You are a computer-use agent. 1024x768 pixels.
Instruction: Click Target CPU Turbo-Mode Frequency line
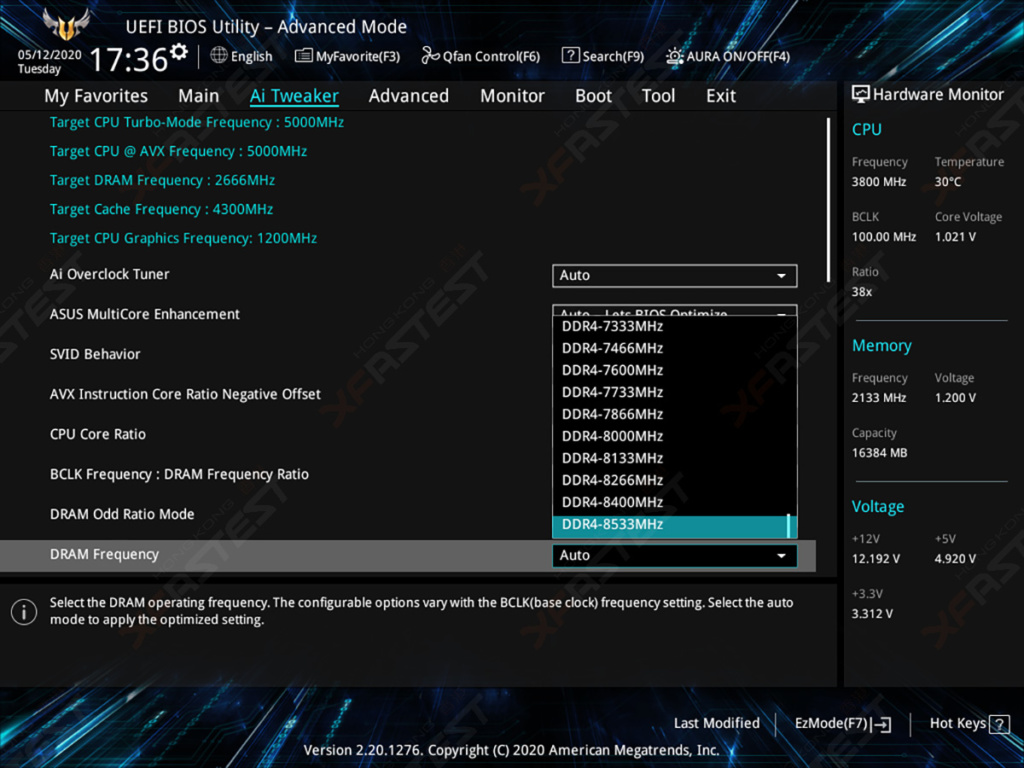pyautogui.click(x=197, y=123)
